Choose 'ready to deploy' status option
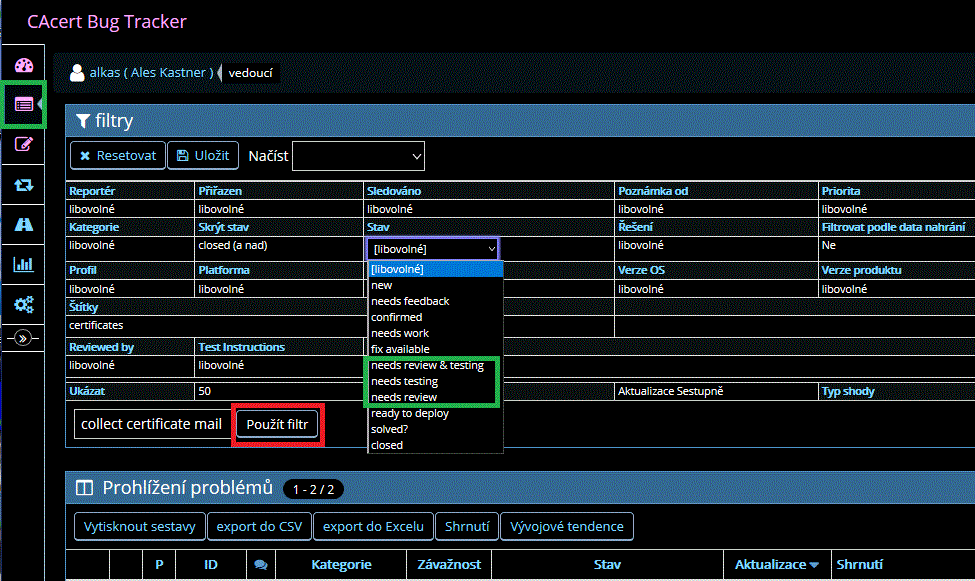975x581 pixels. pyautogui.click(x=410, y=413)
